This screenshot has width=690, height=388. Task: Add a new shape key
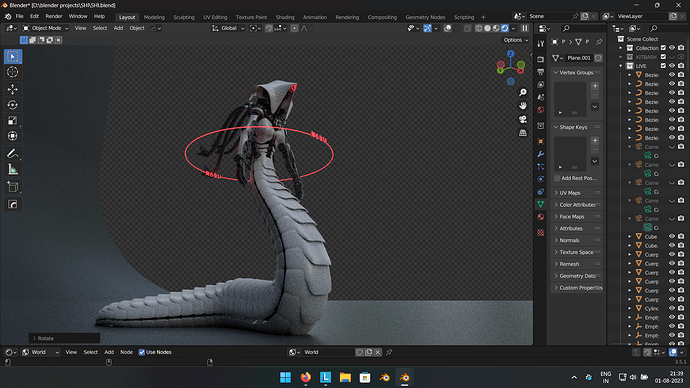click(595, 140)
